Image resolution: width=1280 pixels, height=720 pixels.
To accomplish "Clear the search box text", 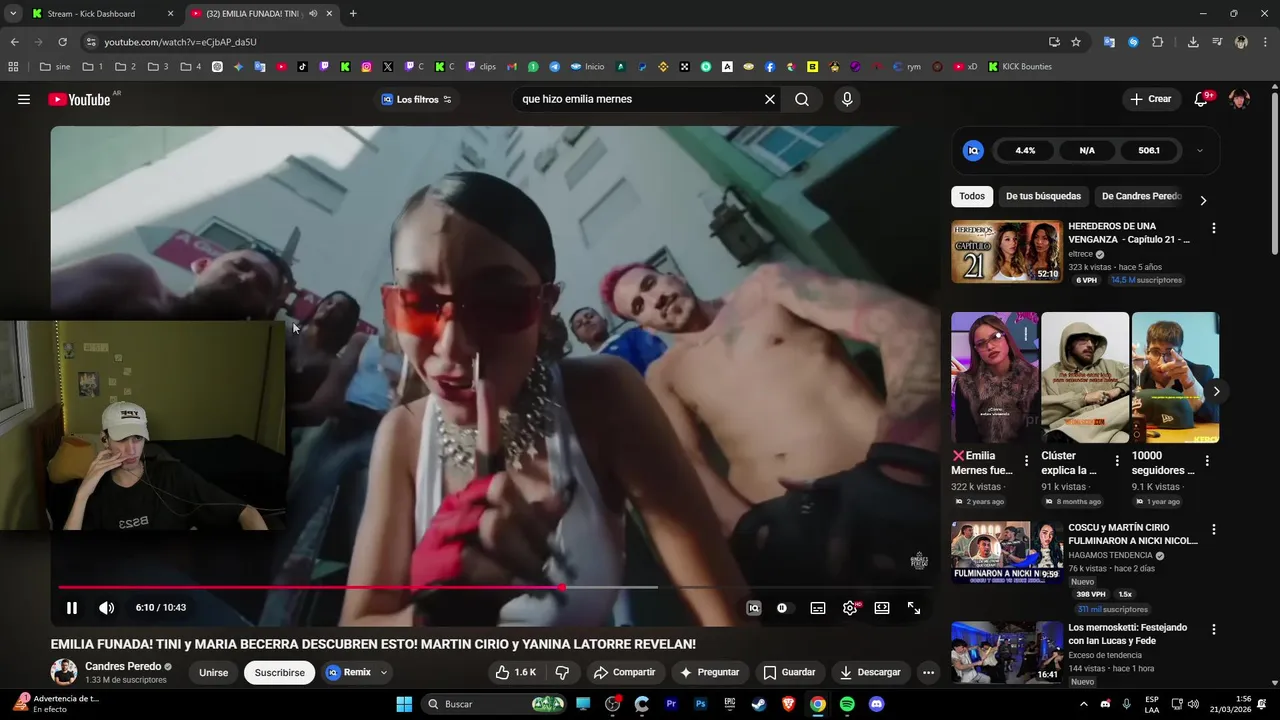I will pos(770,99).
